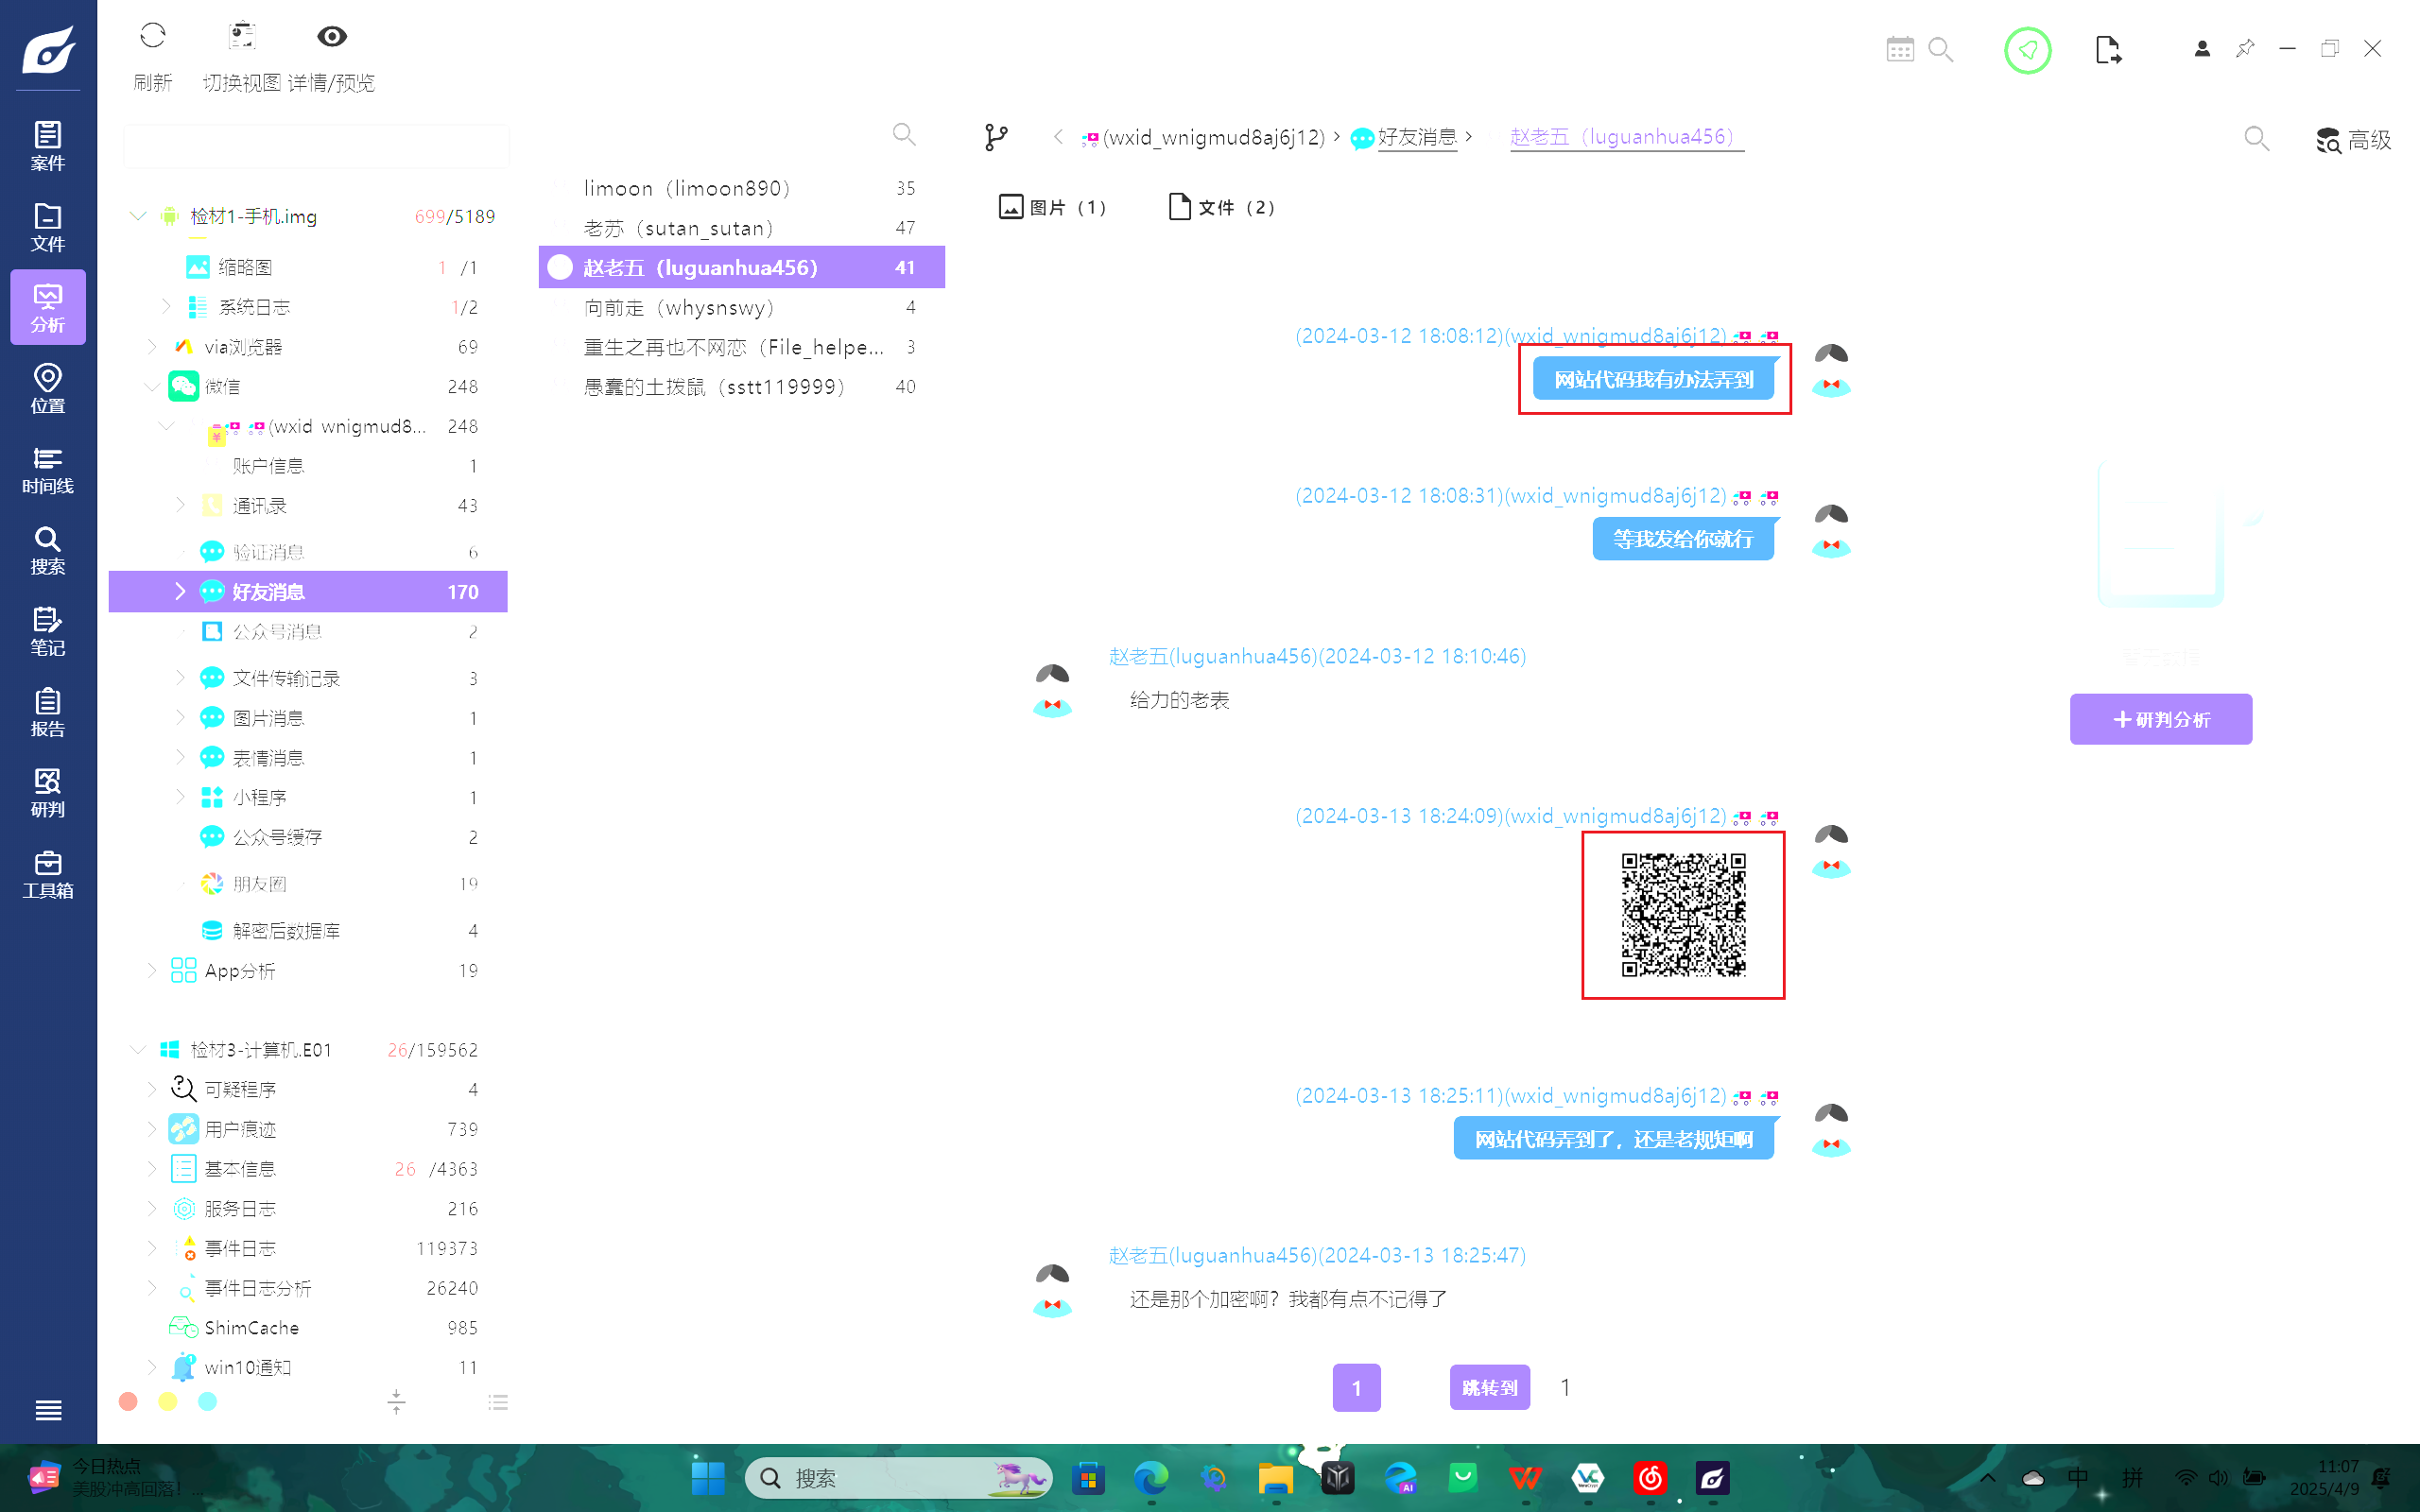Image resolution: width=2420 pixels, height=1512 pixels.
Task: Click the green circular send icon
Action: [2027, 49]
